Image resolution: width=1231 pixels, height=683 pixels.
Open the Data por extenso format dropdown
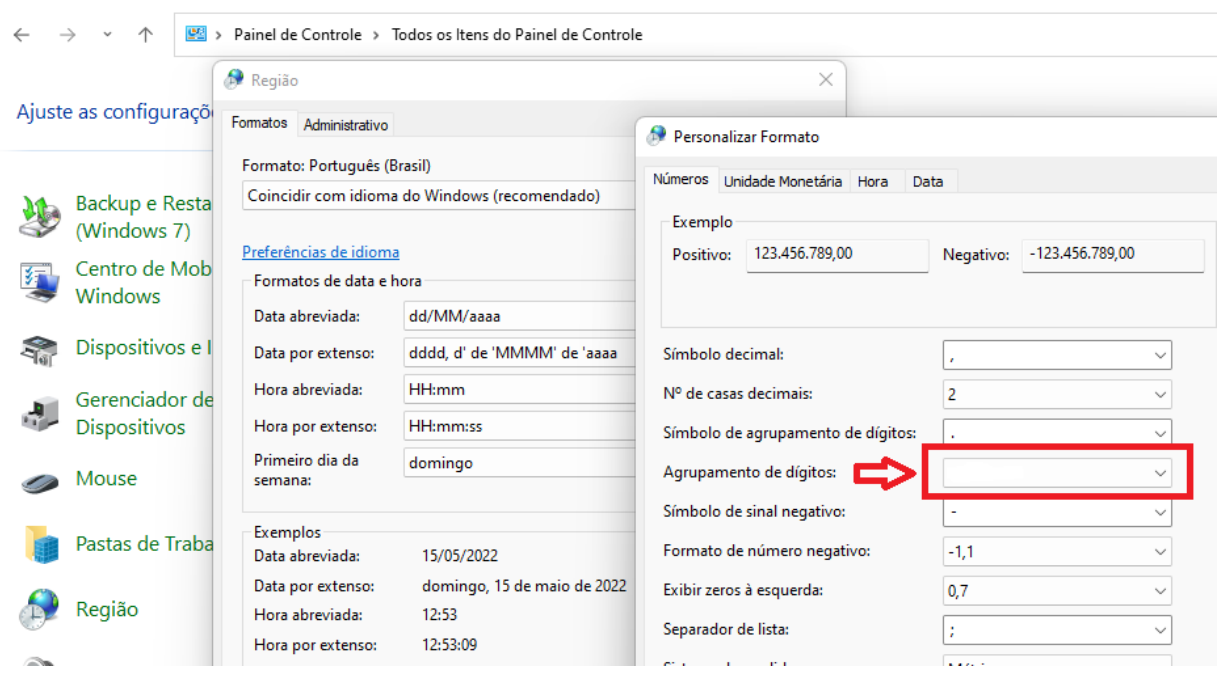520,353
